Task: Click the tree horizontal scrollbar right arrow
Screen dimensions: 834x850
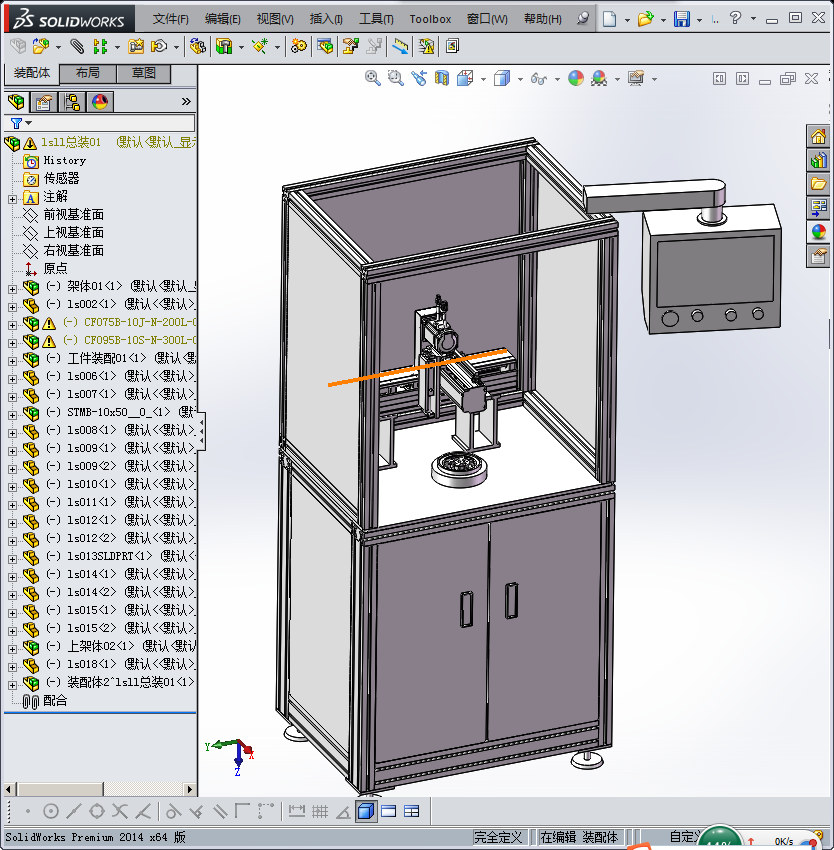Action: (x=189, y=789)
